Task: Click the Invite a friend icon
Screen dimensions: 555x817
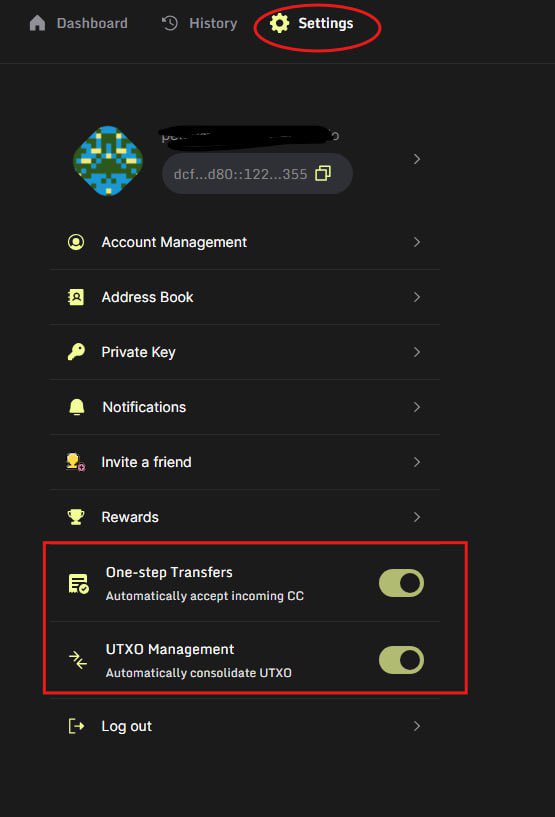Action: 76,462
